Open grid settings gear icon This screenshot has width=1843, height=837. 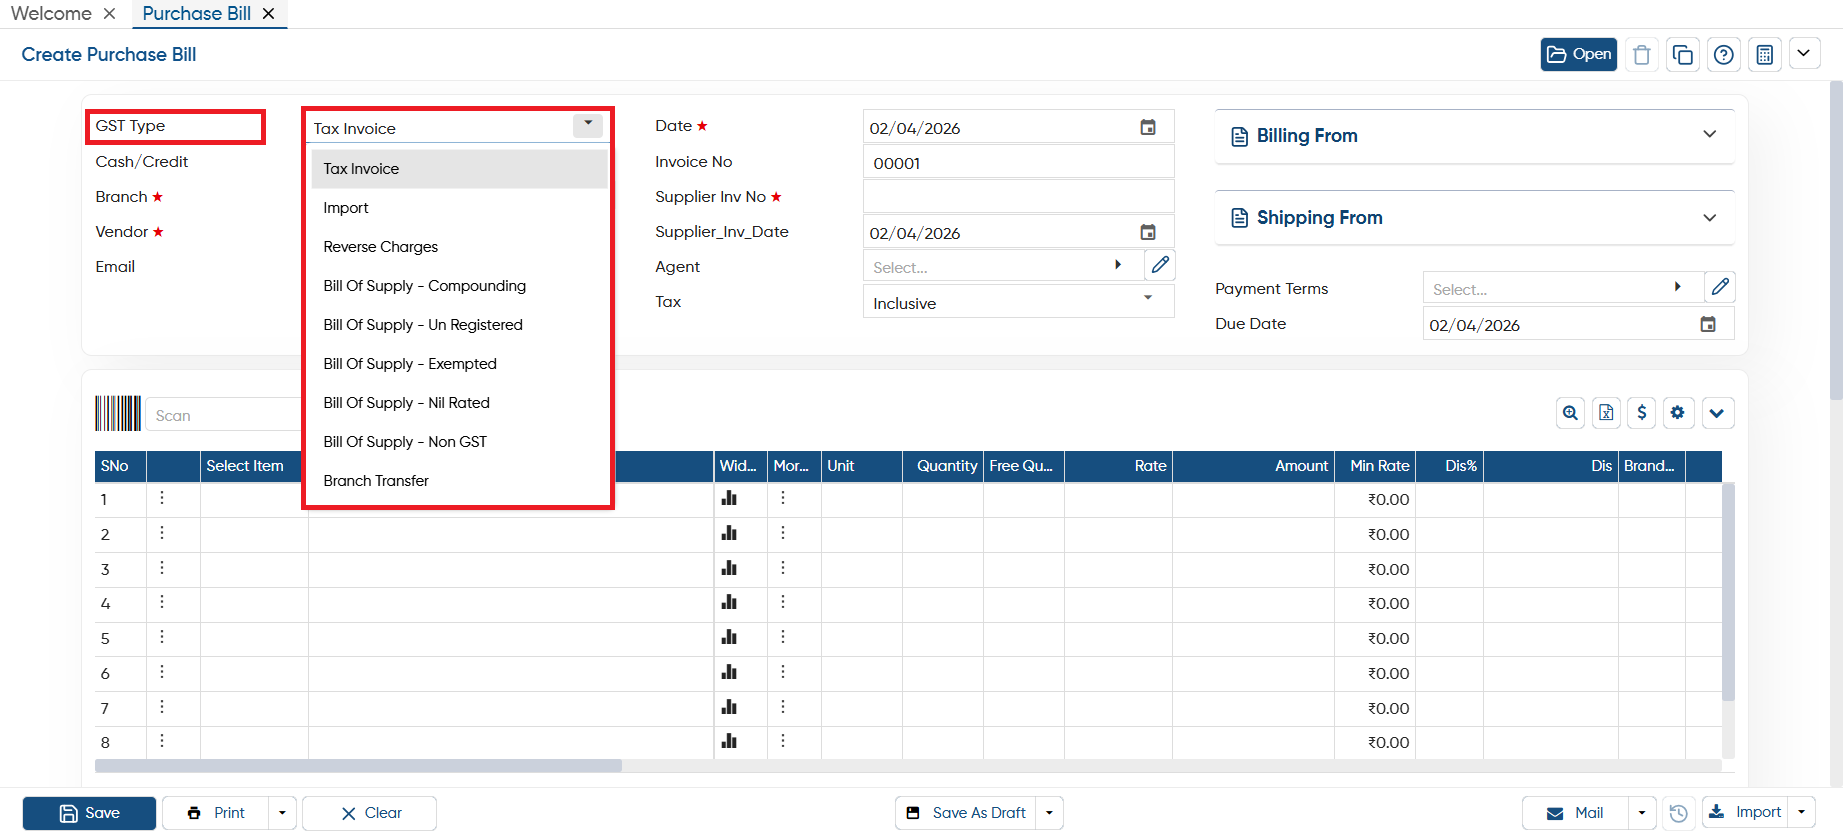click(x=1678, y=413)
